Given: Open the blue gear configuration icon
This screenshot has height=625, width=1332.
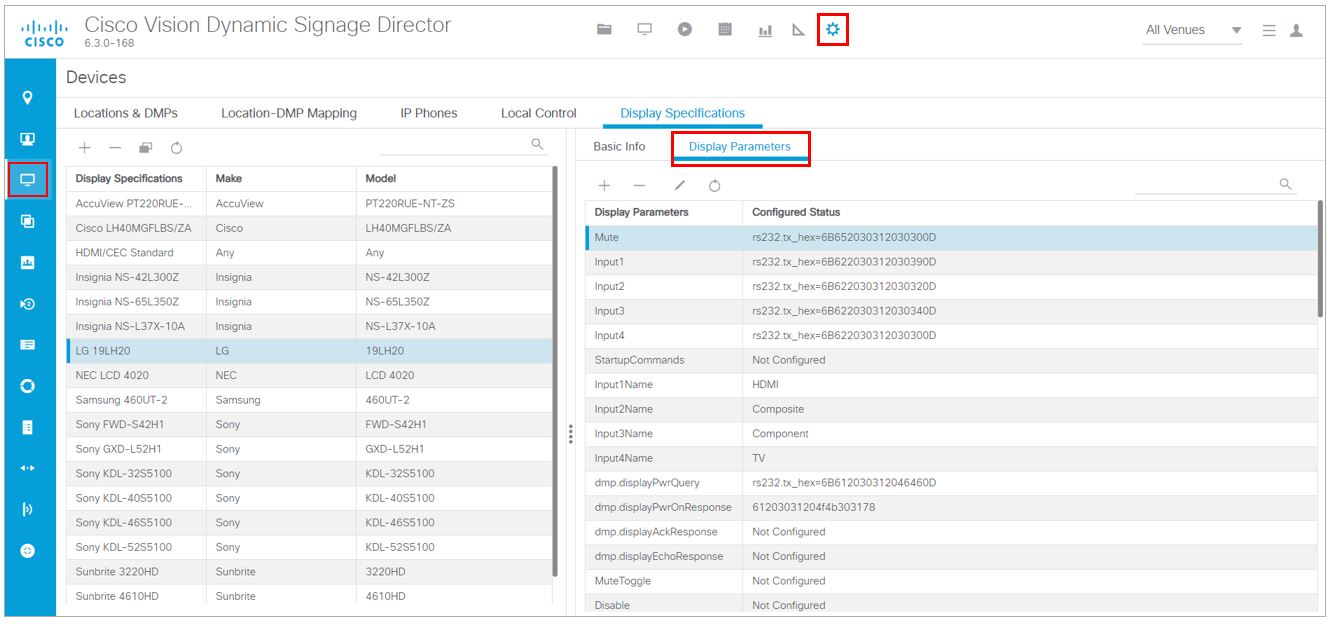Looking at the screenshot, I should (833, 30).
